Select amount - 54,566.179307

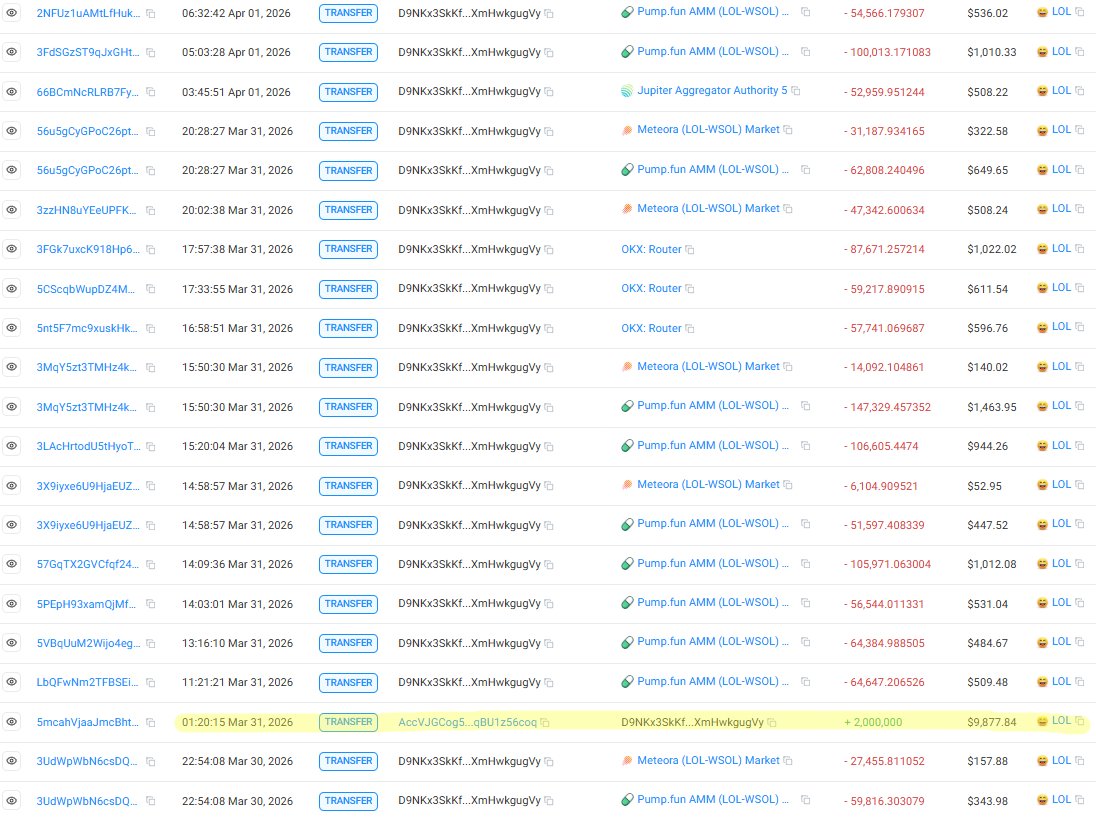(884, 13)
